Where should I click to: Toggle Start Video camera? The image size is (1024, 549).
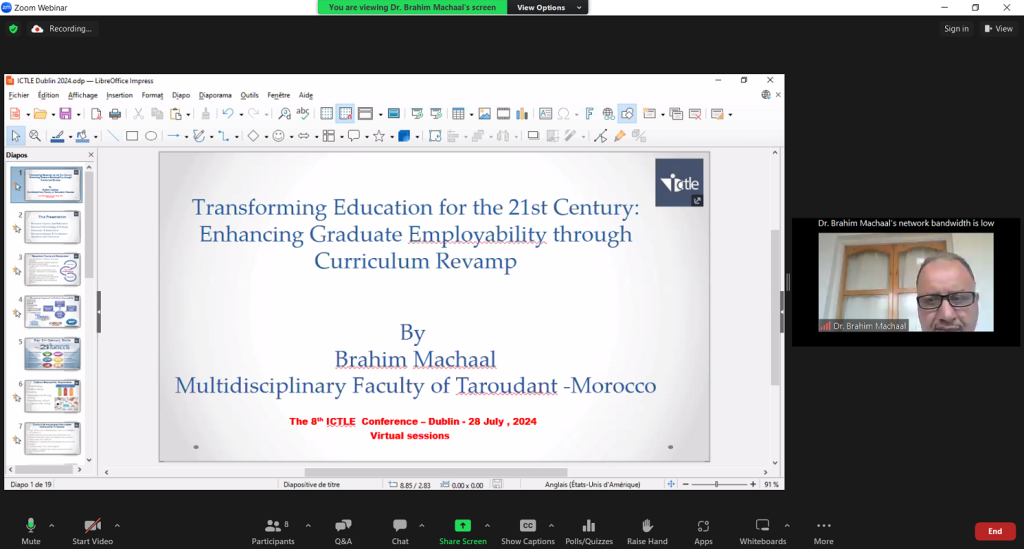point(92,530)
